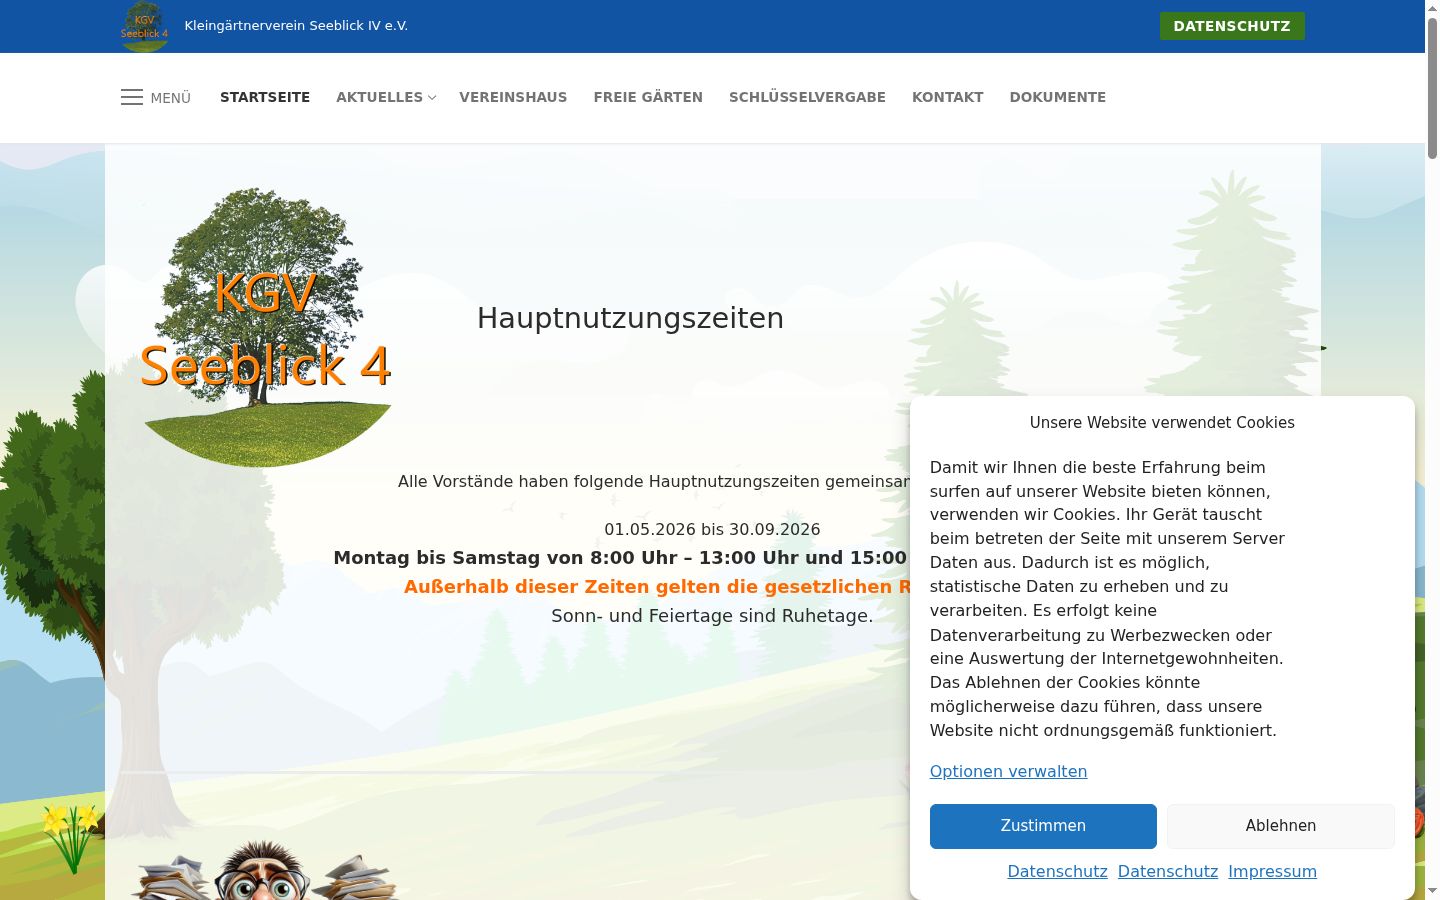
Task: Expand the Aktuelles dropdown chevron
Action: (x=432, y=98)
